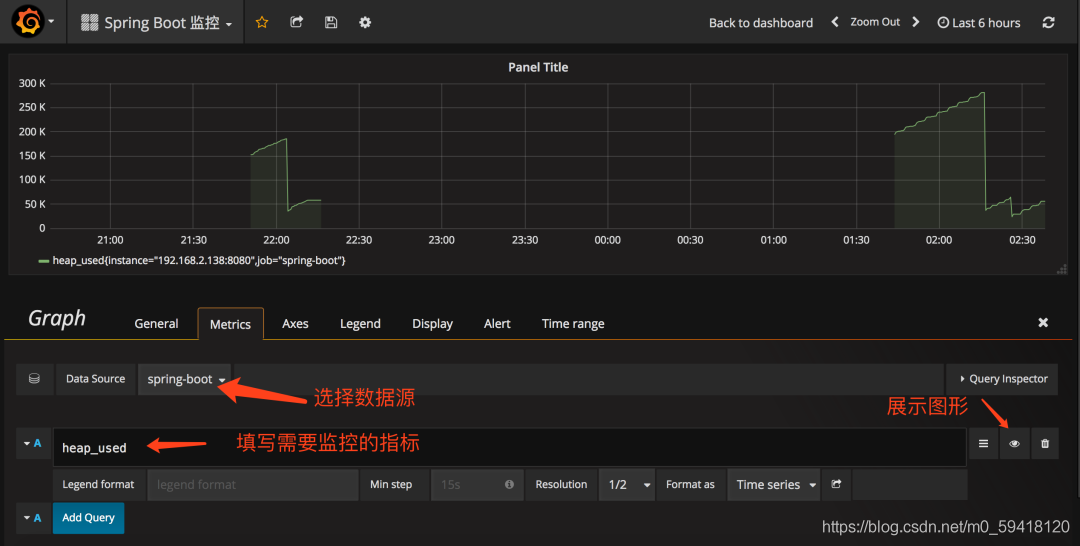
Task: Open the Format as Time series dropdown
Action: click(x=773, y=484)
